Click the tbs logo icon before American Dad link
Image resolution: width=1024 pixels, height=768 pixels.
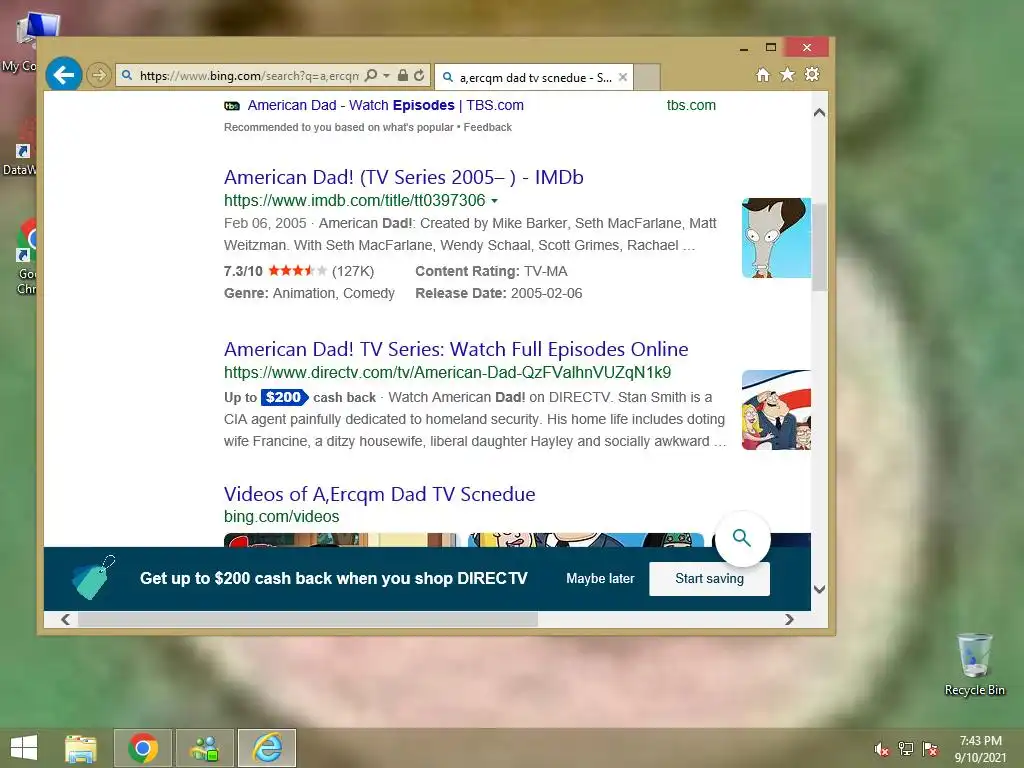point(232,106)
